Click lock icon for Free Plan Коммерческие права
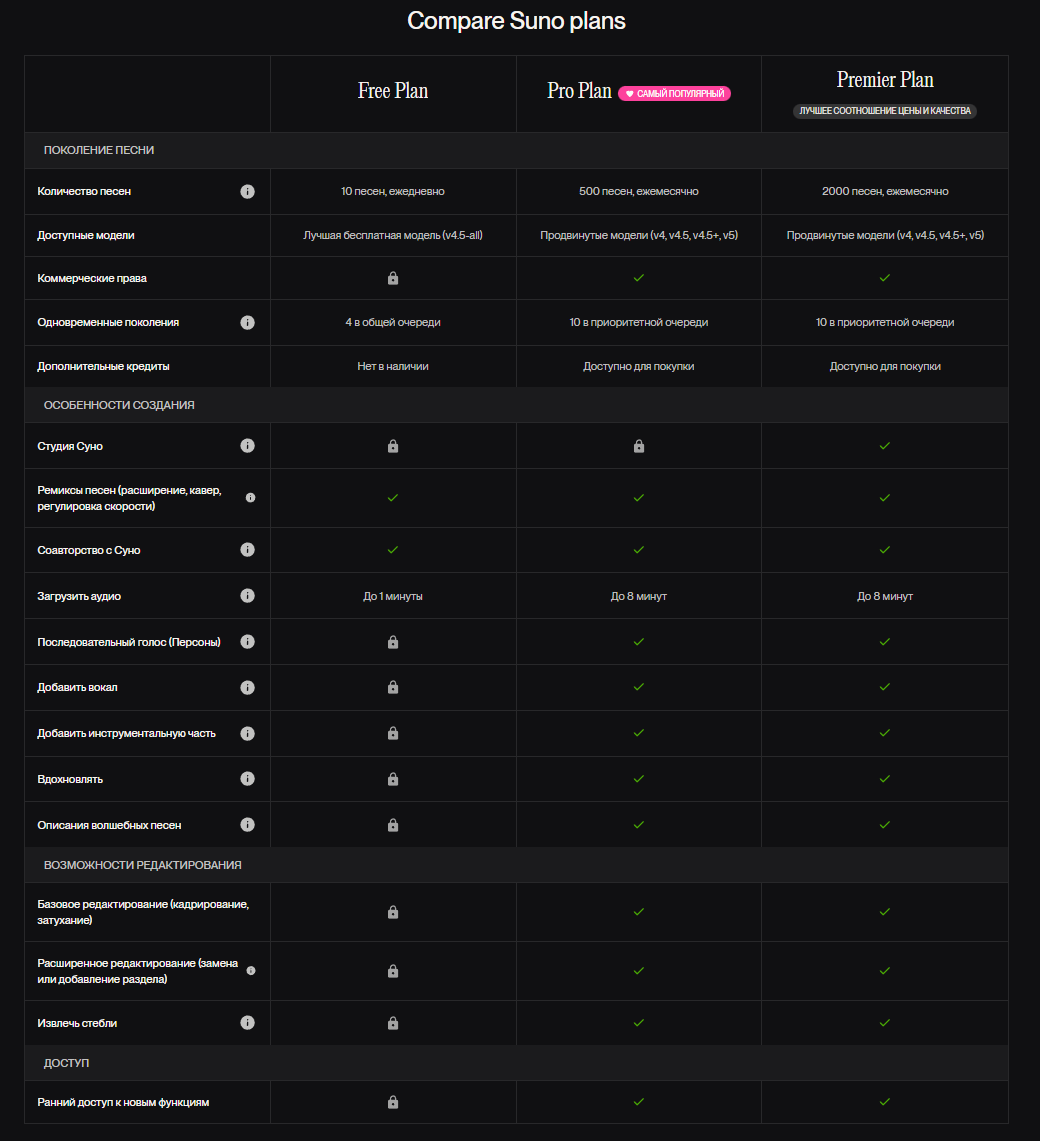 [x=393, y=278]
